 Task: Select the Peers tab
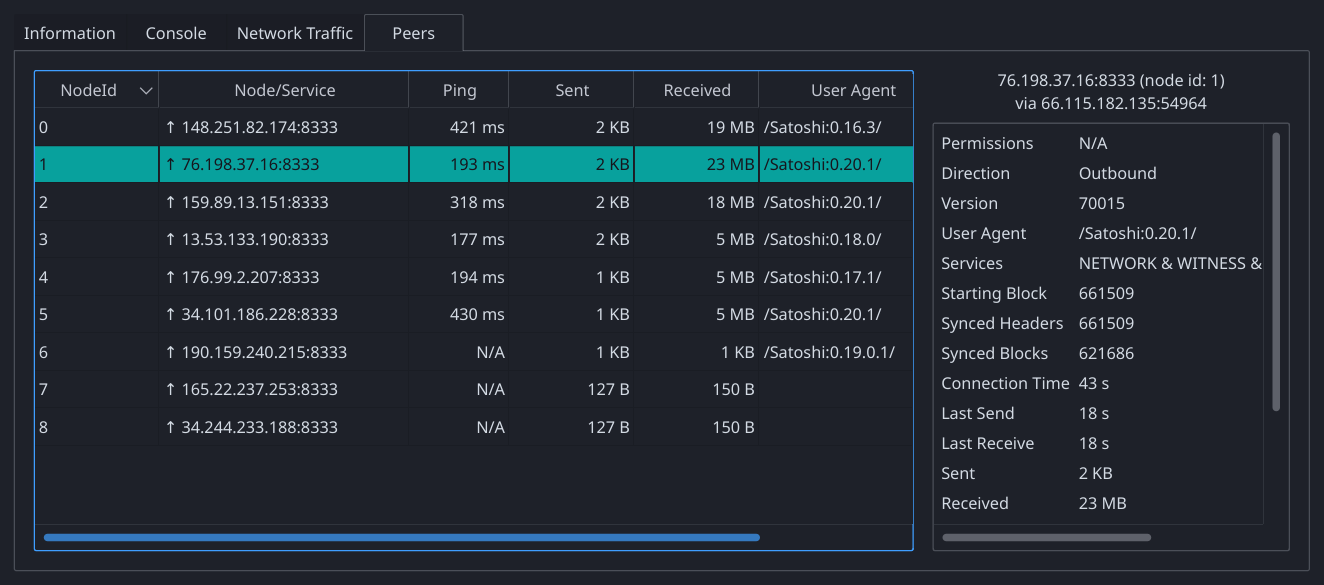tap(413, 33)
